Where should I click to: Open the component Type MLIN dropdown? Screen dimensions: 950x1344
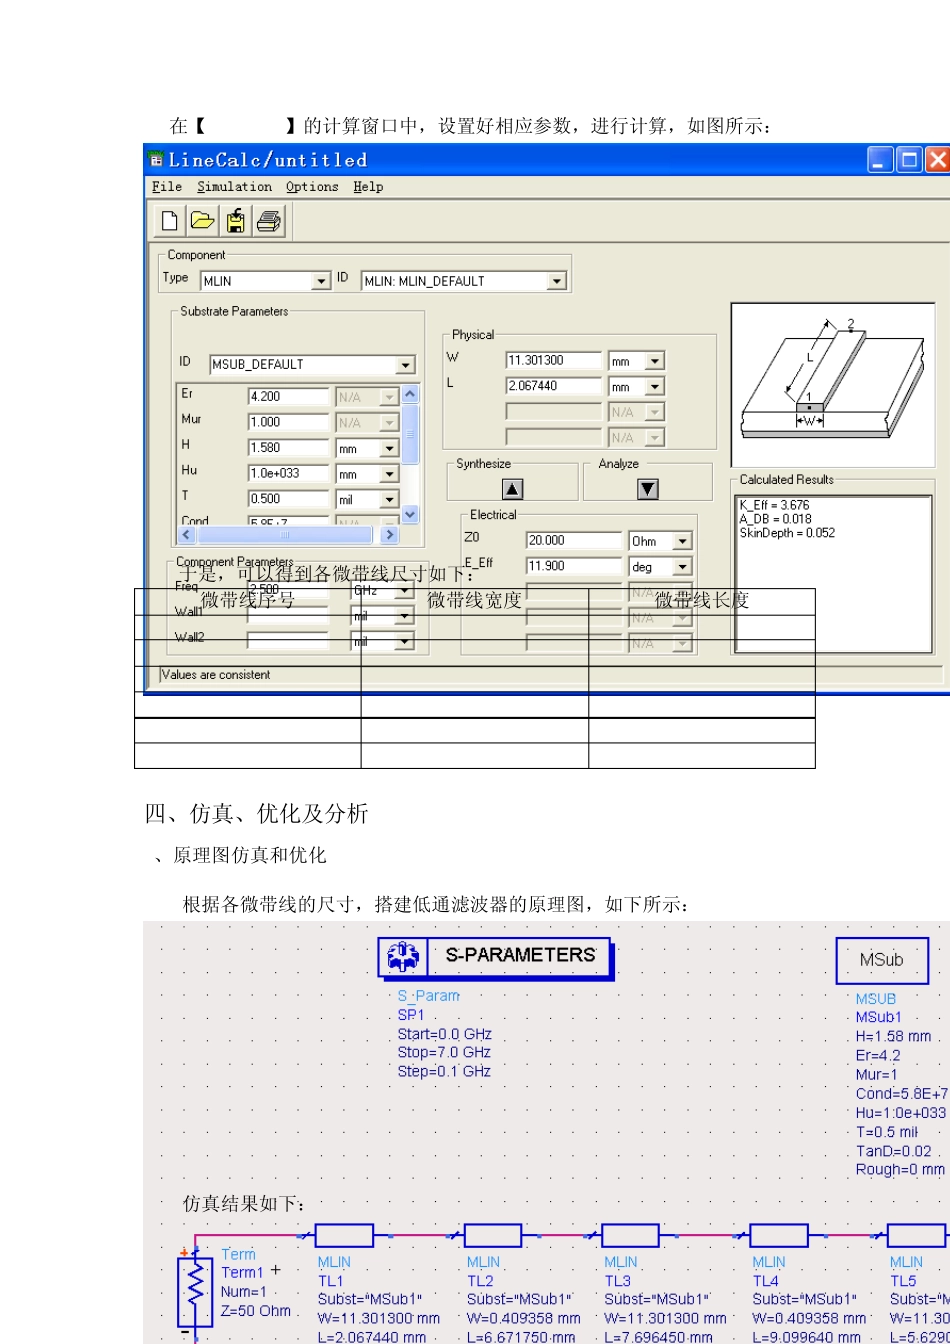pyautogui.click(x=321, y=282)
